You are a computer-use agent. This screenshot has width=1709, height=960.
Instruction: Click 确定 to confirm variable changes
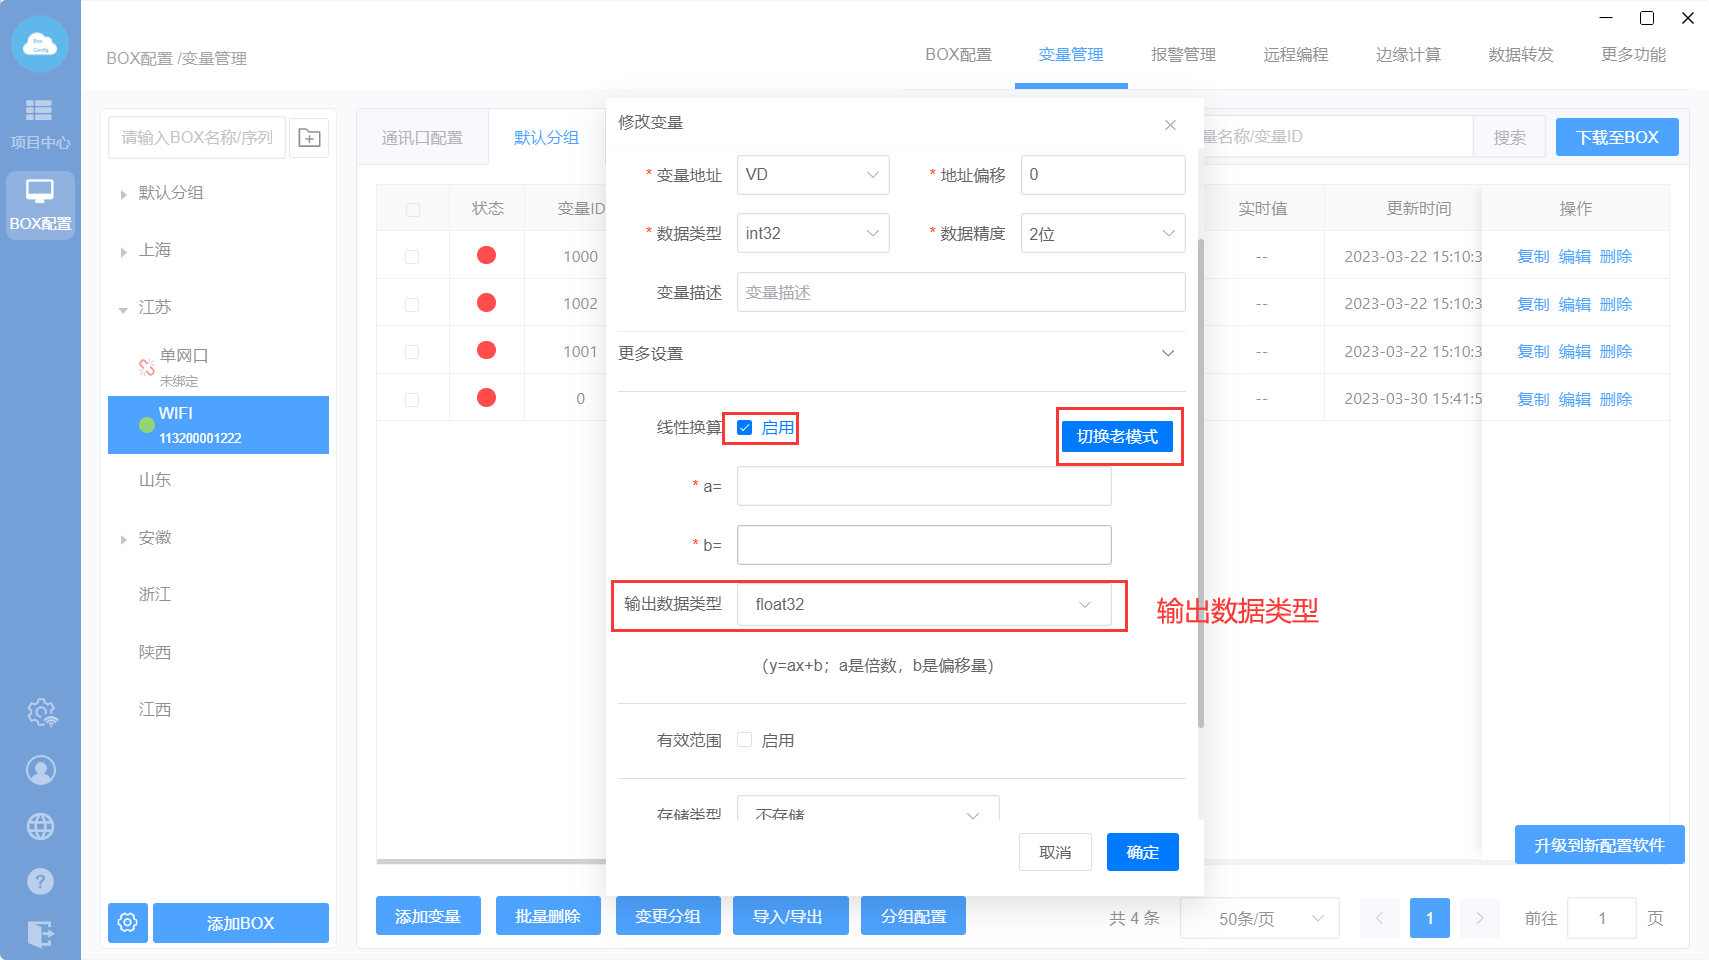click(x=1142, y=852)
